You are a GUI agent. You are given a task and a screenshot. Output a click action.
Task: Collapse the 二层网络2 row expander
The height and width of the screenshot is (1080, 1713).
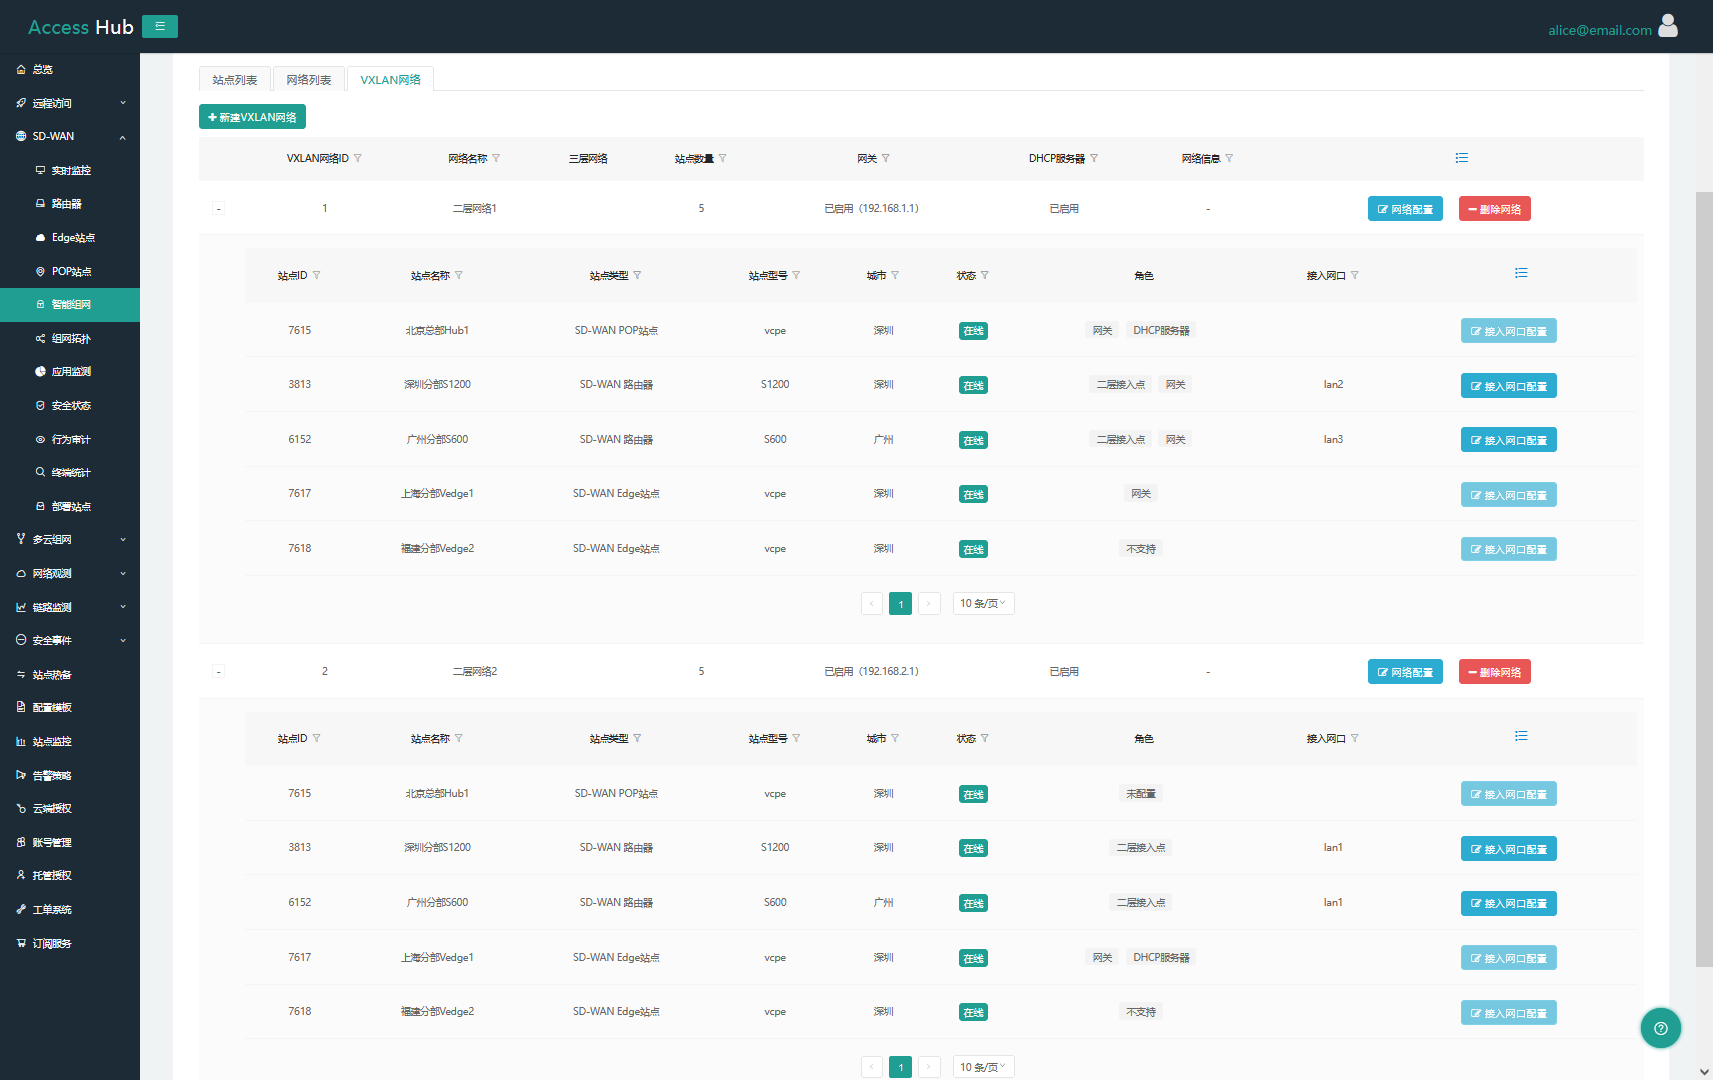click(219, 672)
